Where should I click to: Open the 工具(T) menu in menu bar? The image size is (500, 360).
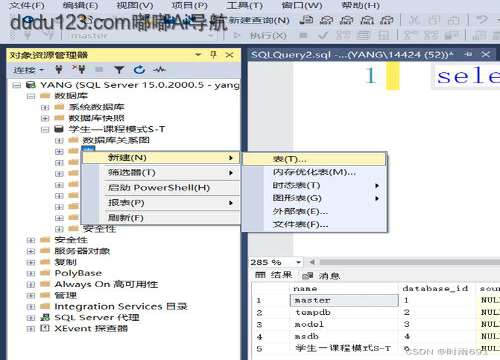(244, 5)
